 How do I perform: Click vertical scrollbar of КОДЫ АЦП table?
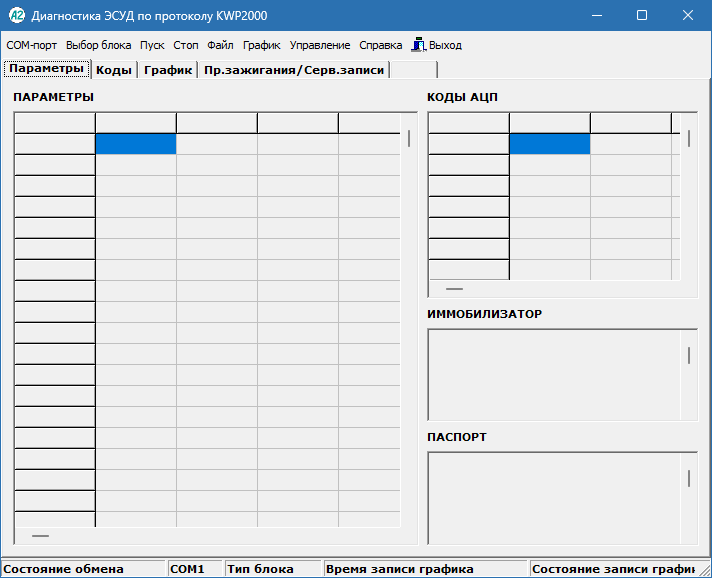(x=689, y=197)
